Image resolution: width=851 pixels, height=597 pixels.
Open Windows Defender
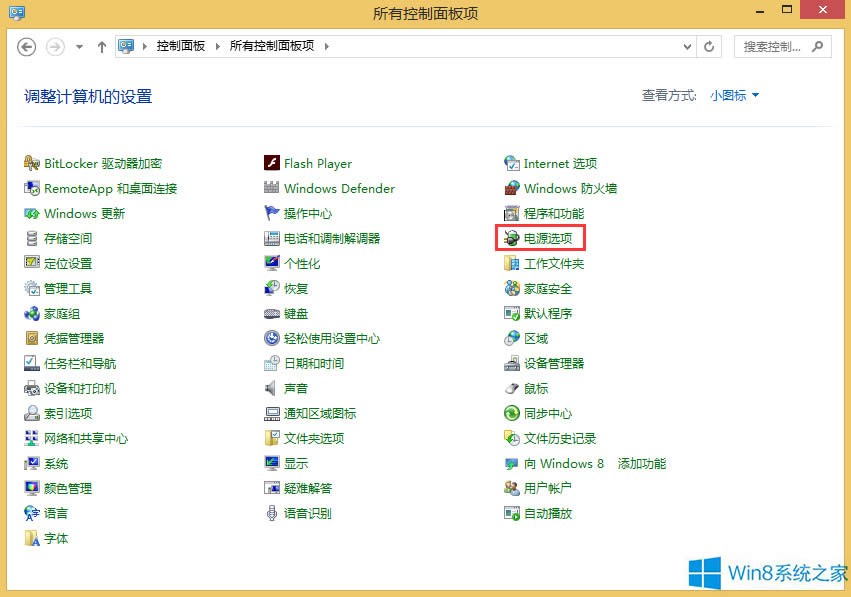[x=337, y=188]
